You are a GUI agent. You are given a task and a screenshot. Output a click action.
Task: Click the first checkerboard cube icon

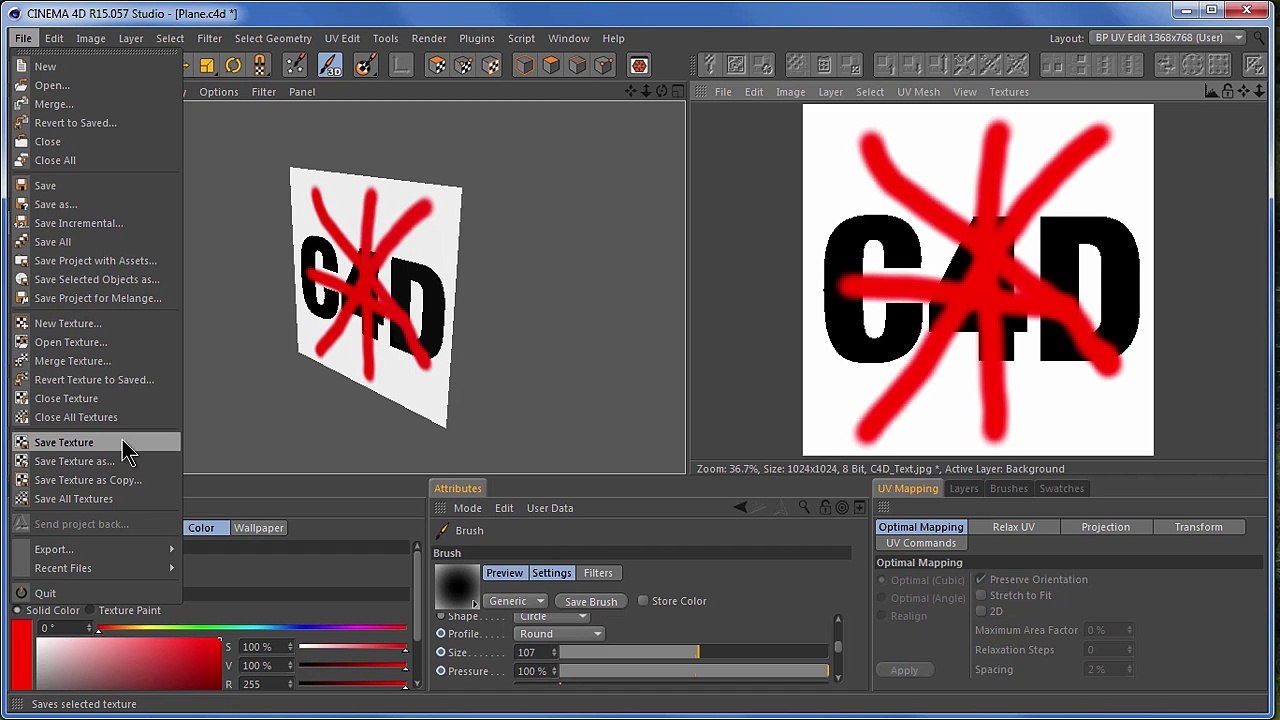point(437,65)
